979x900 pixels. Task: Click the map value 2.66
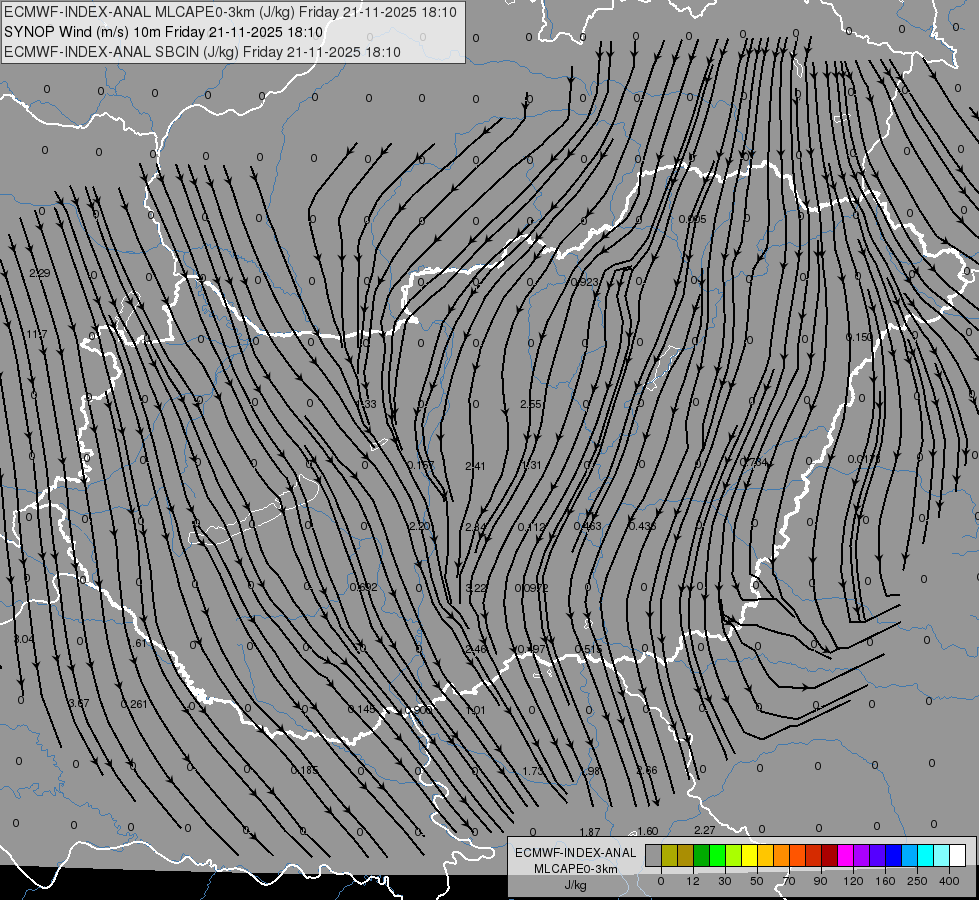click(647, 771)
